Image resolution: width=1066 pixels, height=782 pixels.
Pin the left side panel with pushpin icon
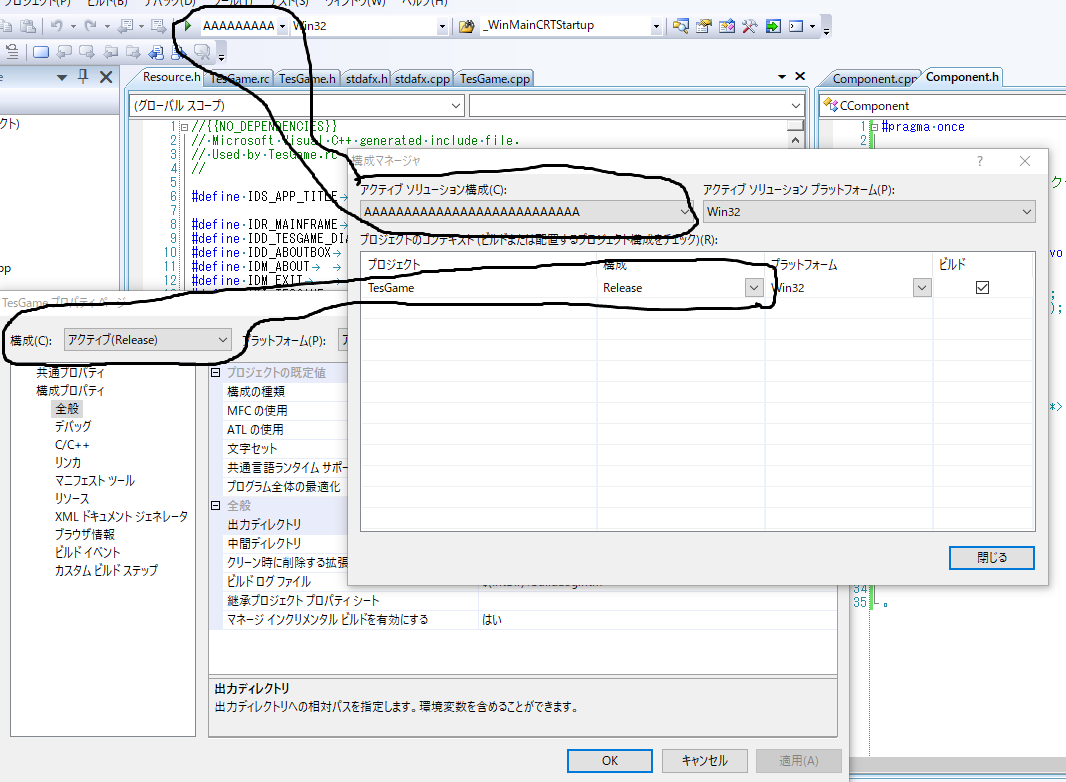[83, 77]
